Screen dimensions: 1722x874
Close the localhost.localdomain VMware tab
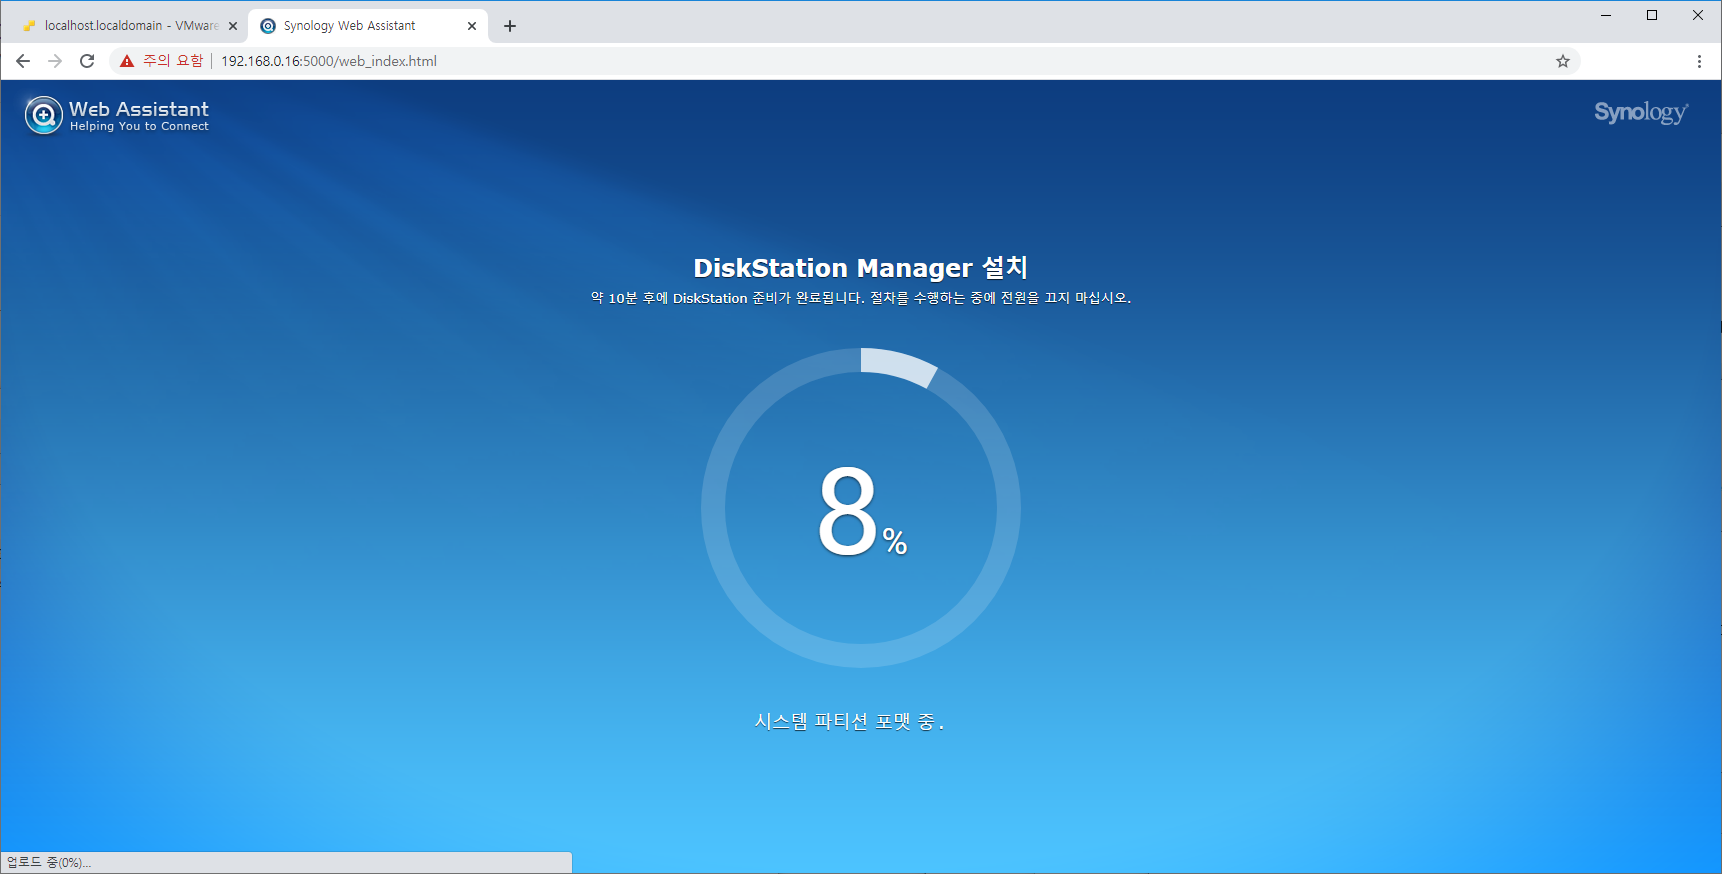(x=233, y=26)
